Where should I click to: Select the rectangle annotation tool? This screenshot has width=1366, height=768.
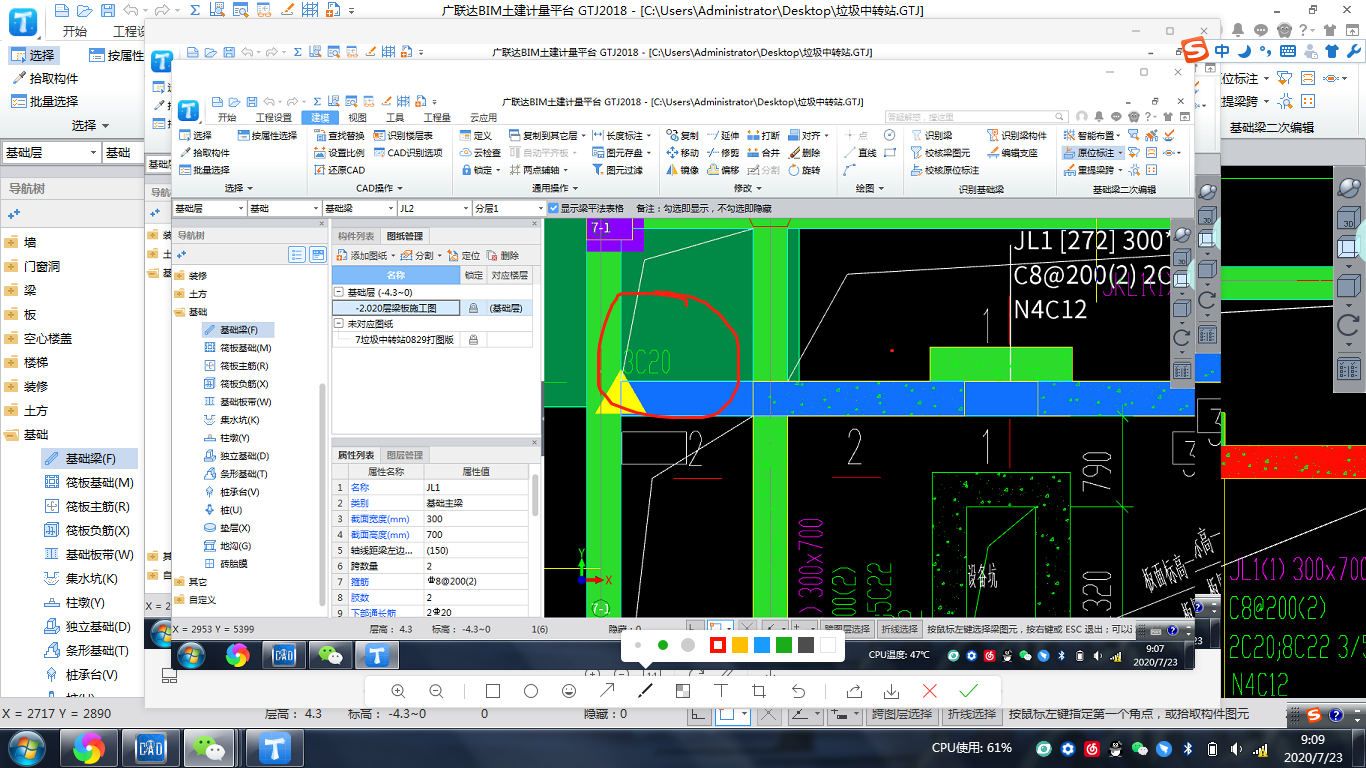coord(493,691)
